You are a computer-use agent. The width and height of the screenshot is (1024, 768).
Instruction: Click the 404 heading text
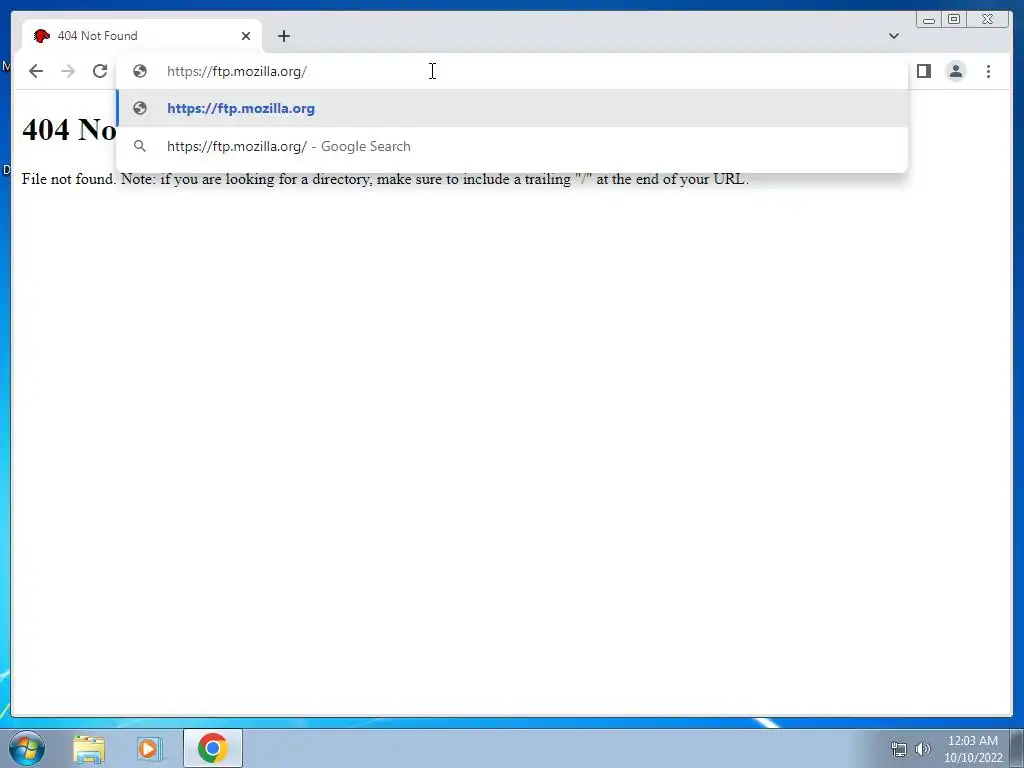click(69, 129)
